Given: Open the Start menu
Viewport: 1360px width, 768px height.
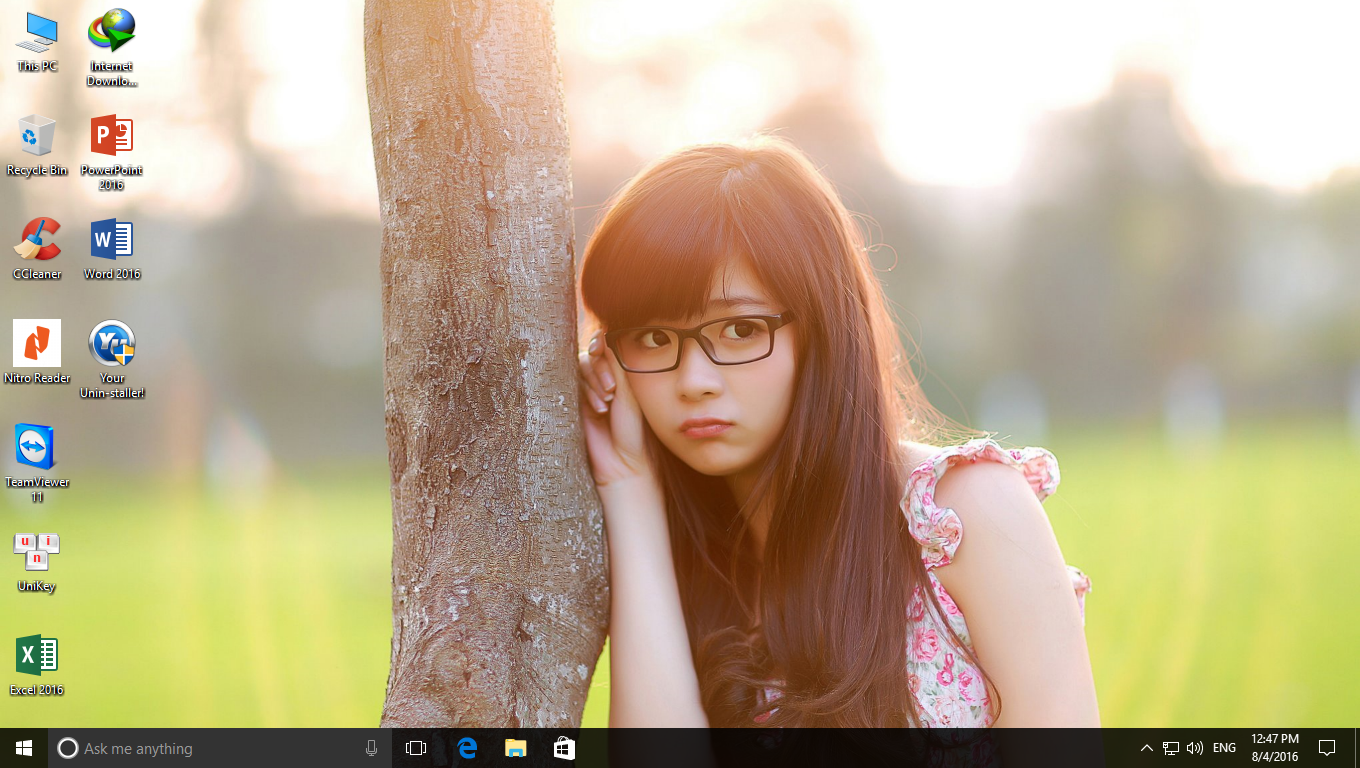Looking at the screenshot, I should (21, 747).
